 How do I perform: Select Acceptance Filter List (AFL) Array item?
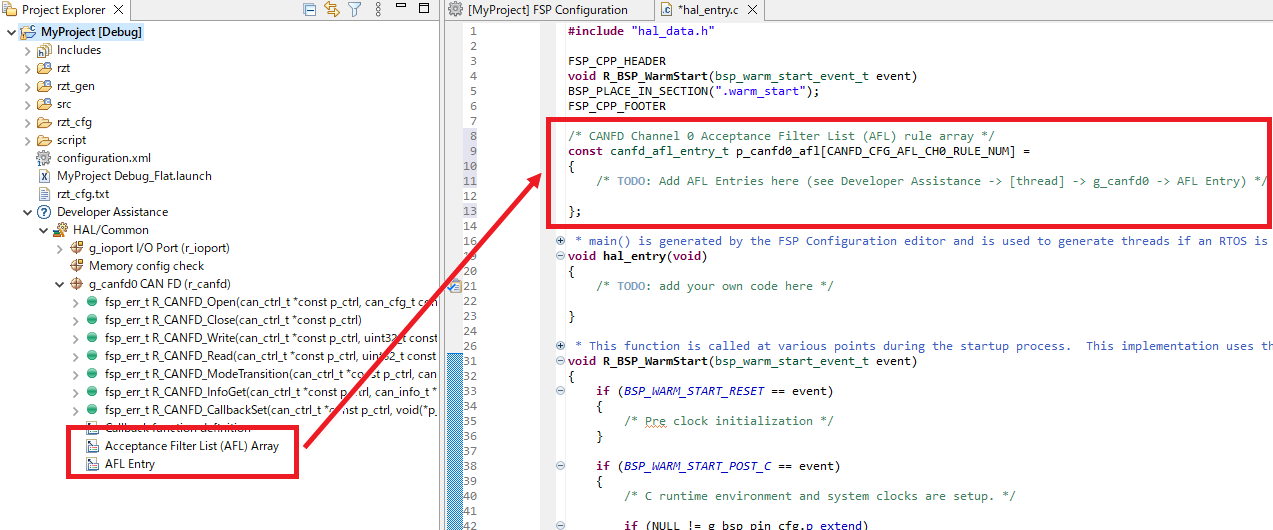191,446
